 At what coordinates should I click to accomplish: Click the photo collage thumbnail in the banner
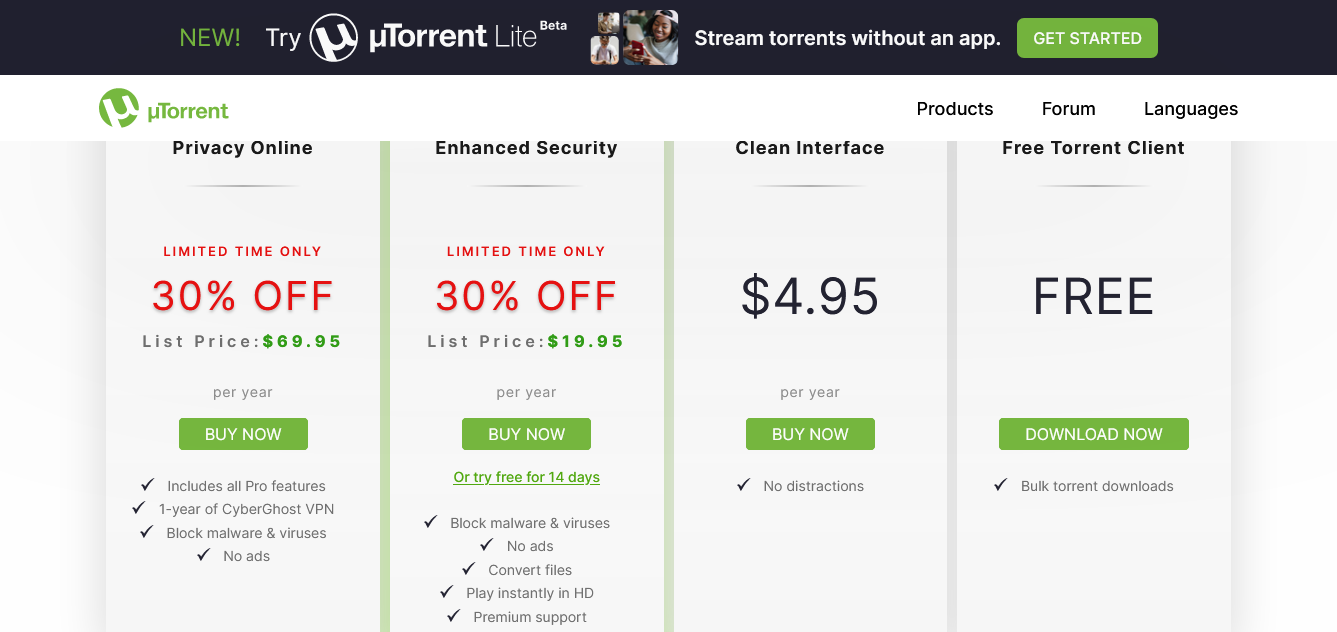tap(634, 38)
